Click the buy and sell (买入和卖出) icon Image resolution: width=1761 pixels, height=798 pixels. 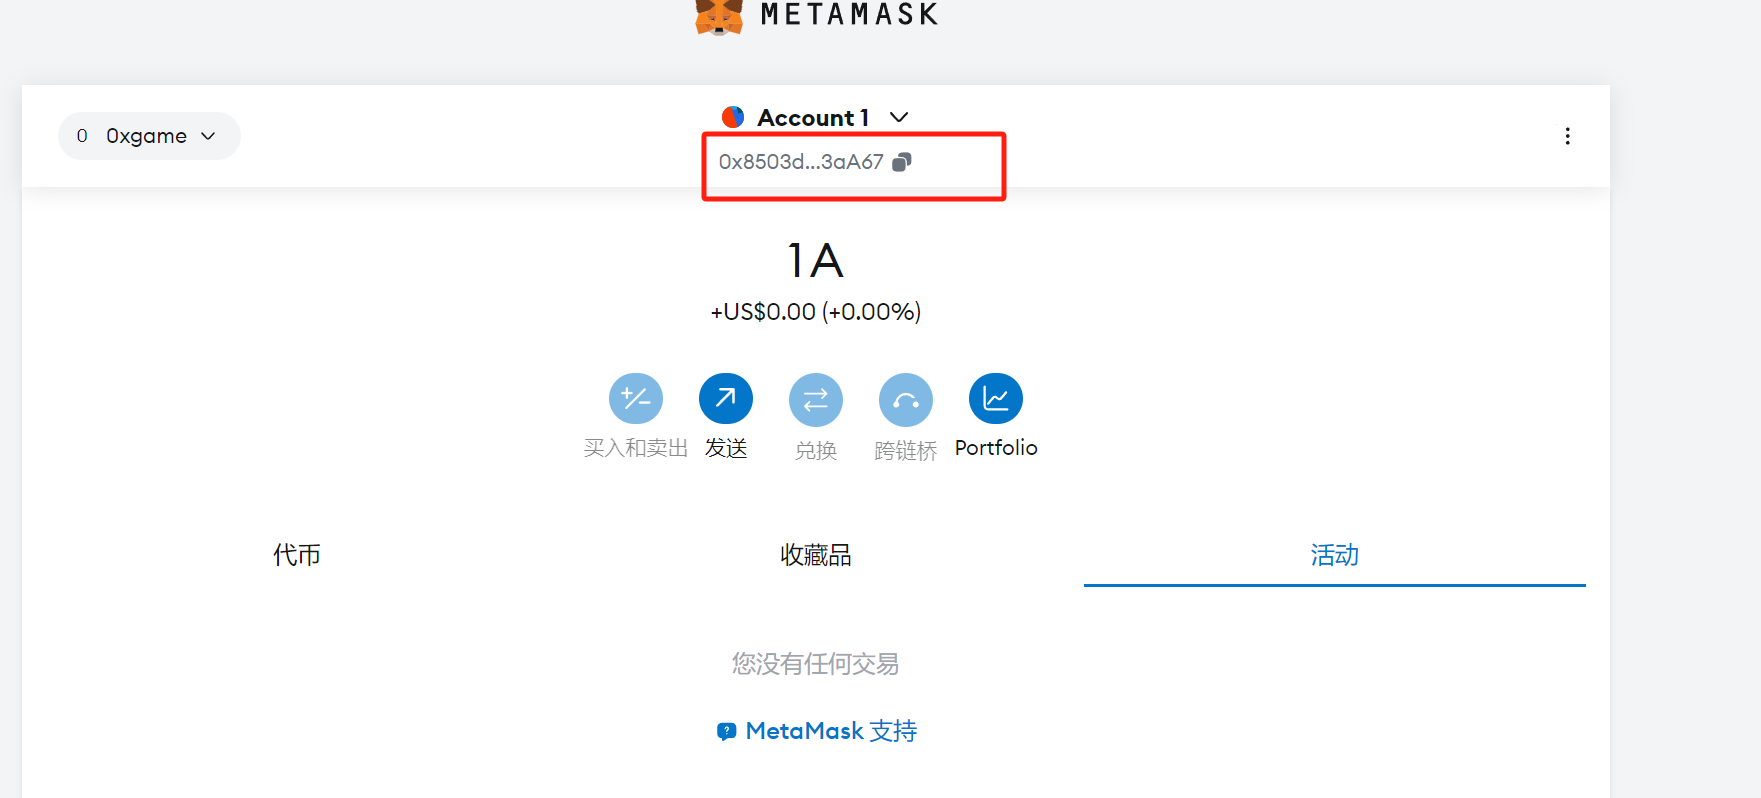pyautogui.click(x=636, y=399)
